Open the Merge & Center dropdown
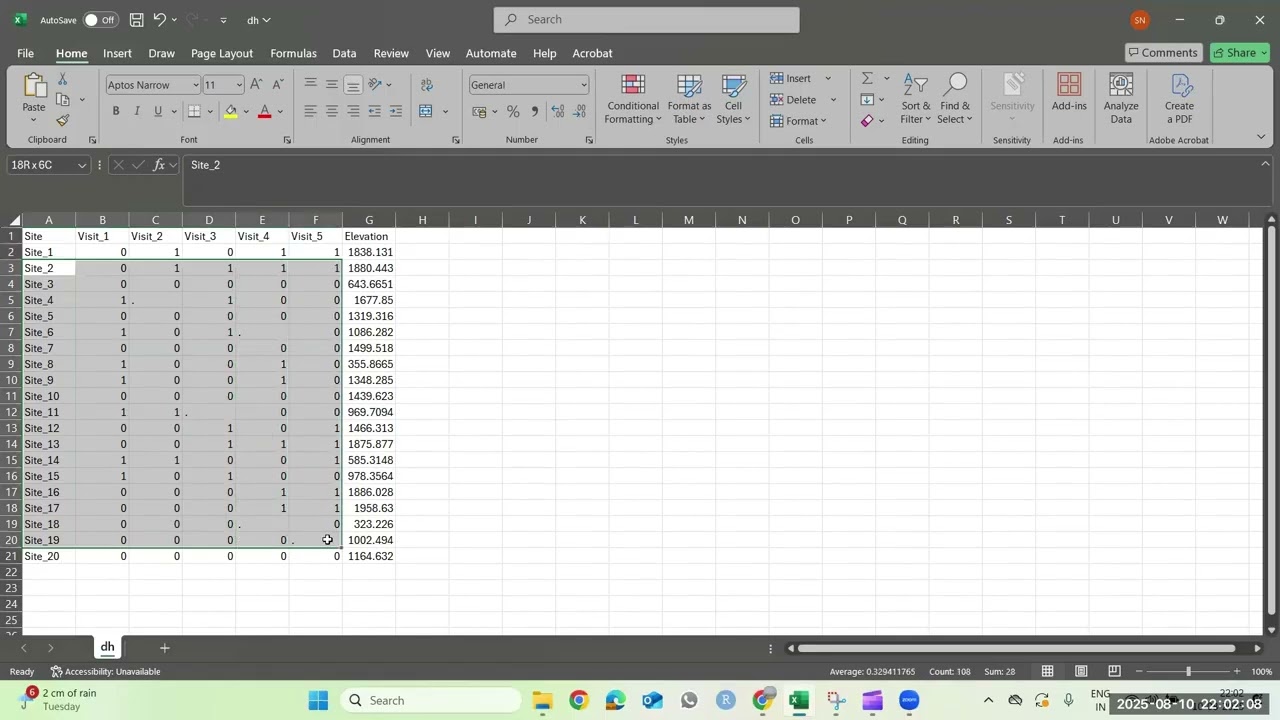This screenshot has width=1280, height=720. (445, 111)
